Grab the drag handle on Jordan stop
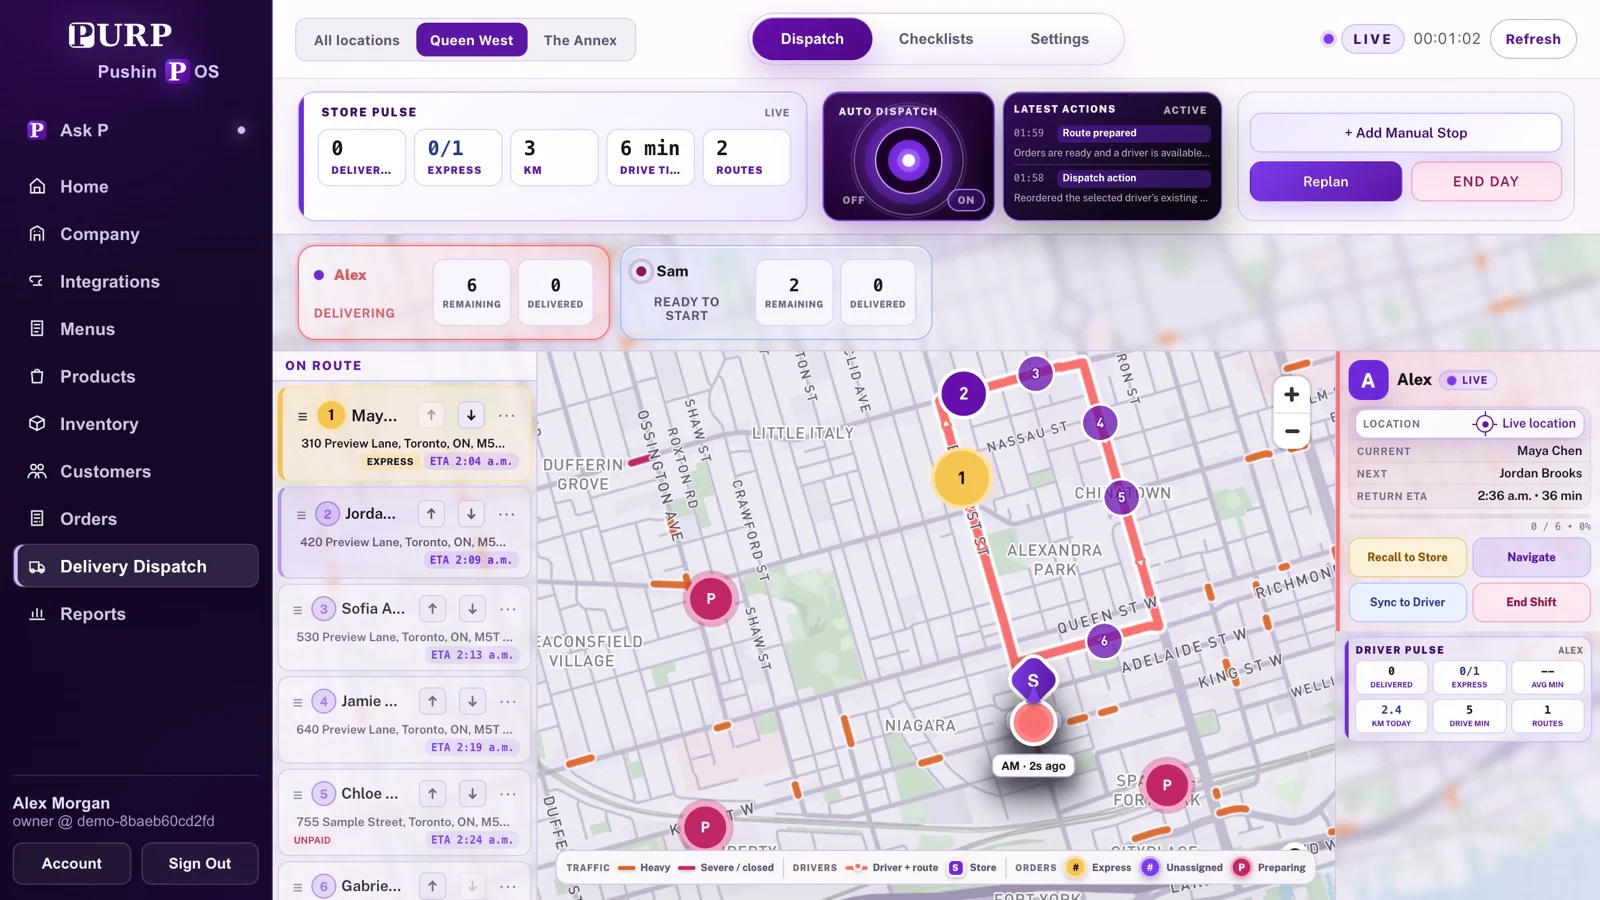The height and width of the screenshot is (900, 1600). [x=301, y=514]
